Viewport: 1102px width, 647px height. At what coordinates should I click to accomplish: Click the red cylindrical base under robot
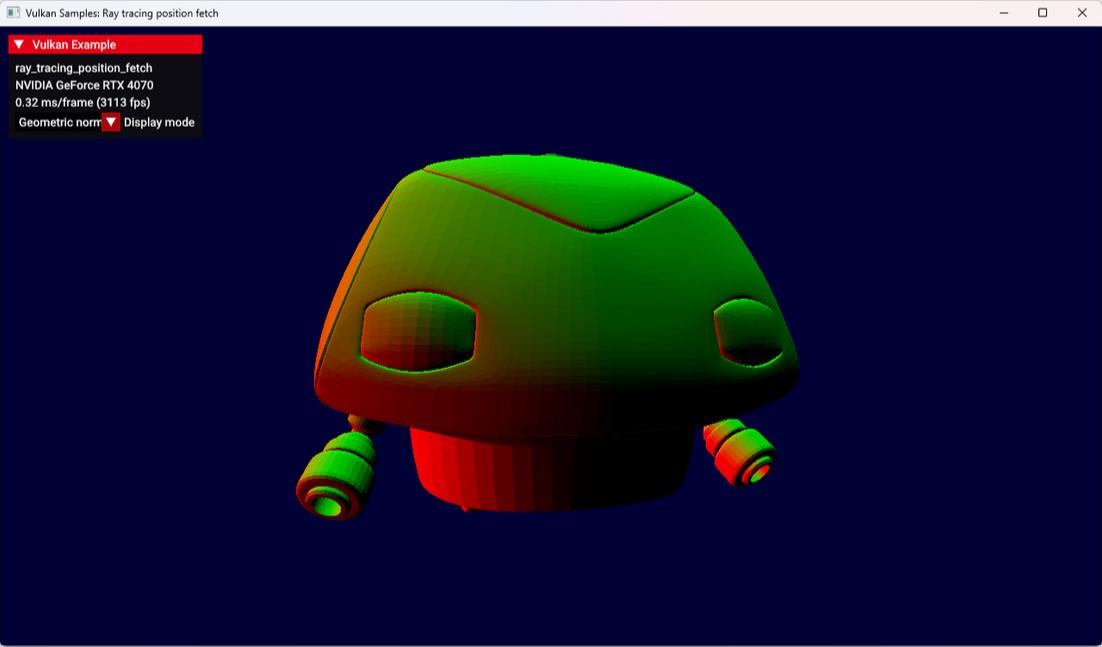(x=550, y=470)
